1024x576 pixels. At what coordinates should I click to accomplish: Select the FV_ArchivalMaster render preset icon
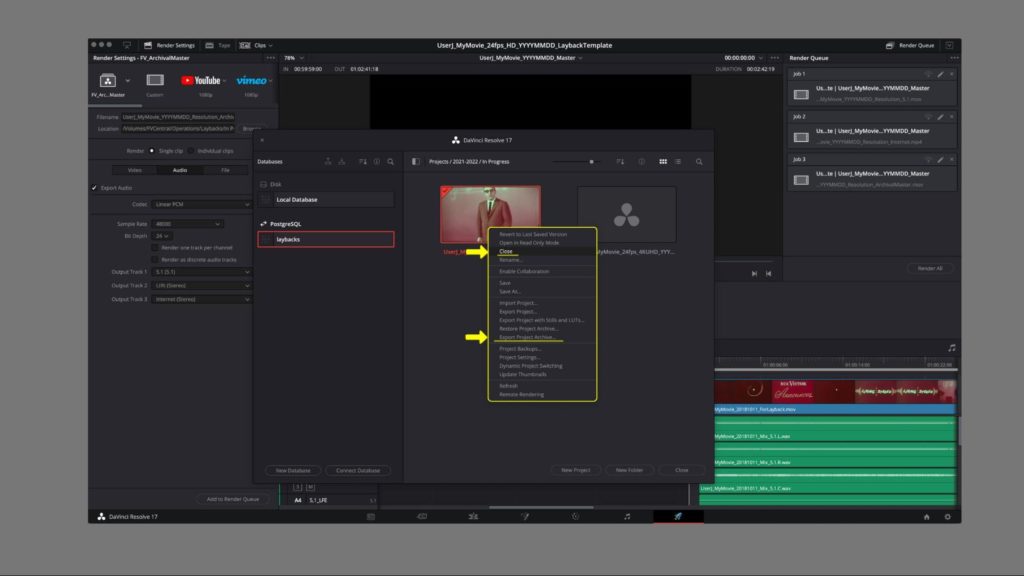[x=108, y=80]
